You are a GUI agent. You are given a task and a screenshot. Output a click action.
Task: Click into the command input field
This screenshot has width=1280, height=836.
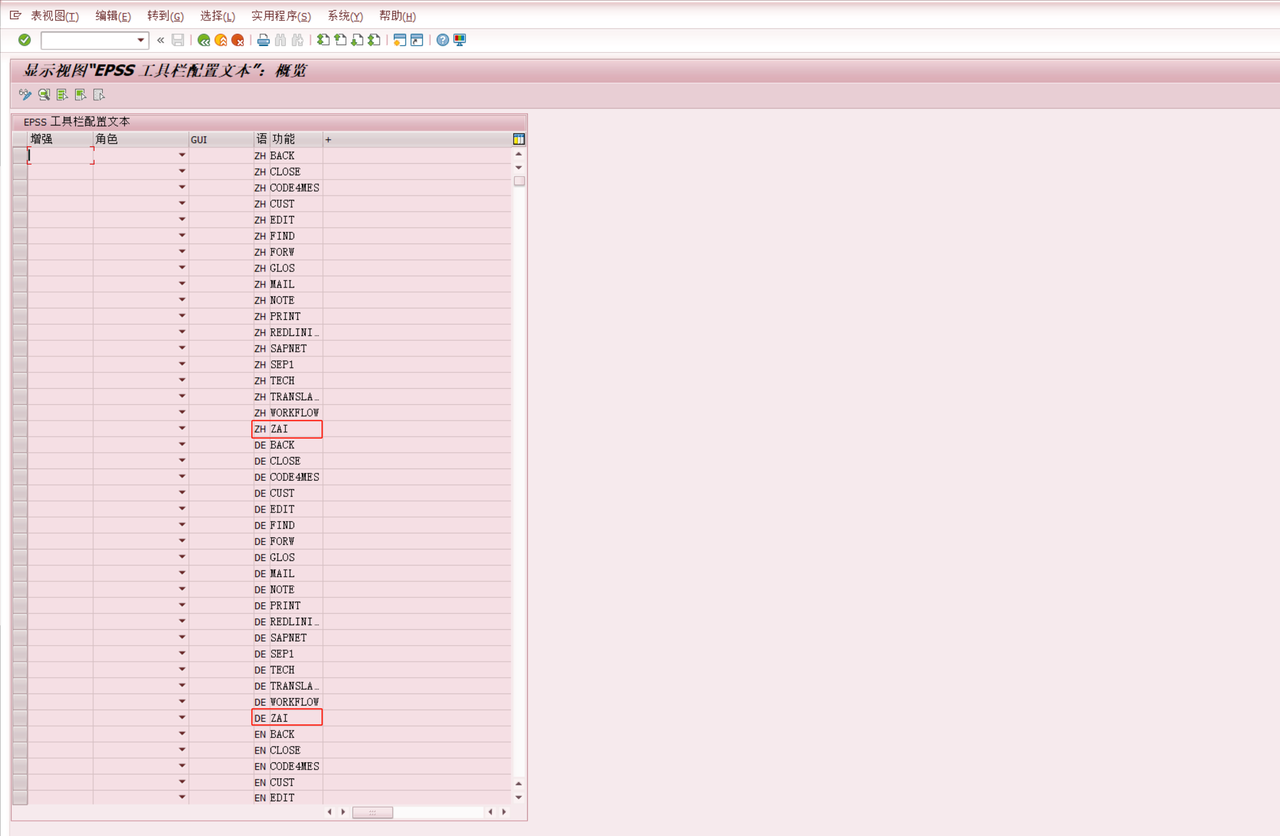(x=88, y=40)
